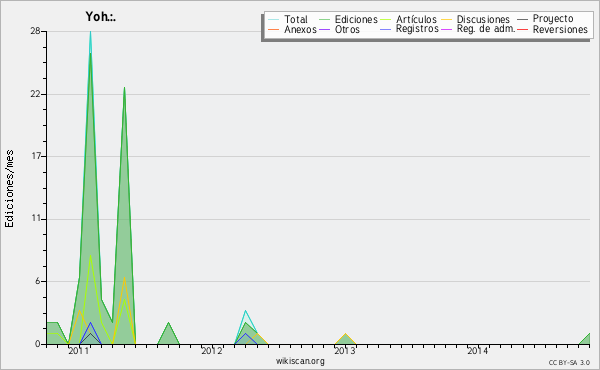Click the Otros legend entry

tap(347, 29)
